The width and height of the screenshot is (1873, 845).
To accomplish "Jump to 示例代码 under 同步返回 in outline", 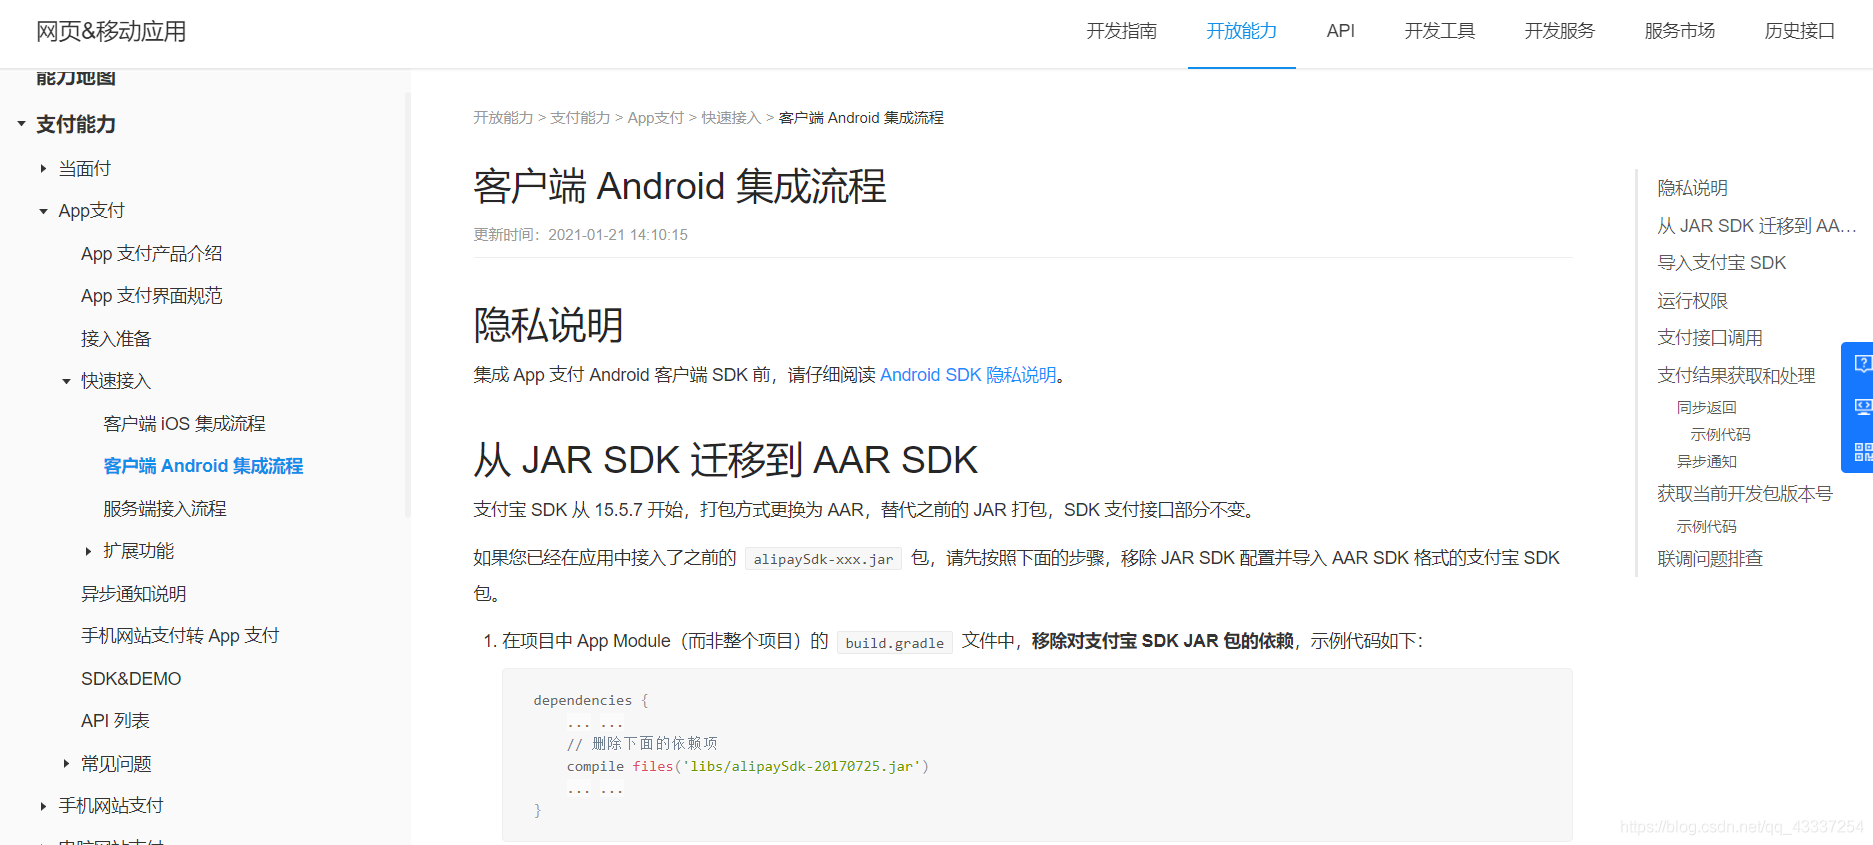I will tap(1720, 435).
